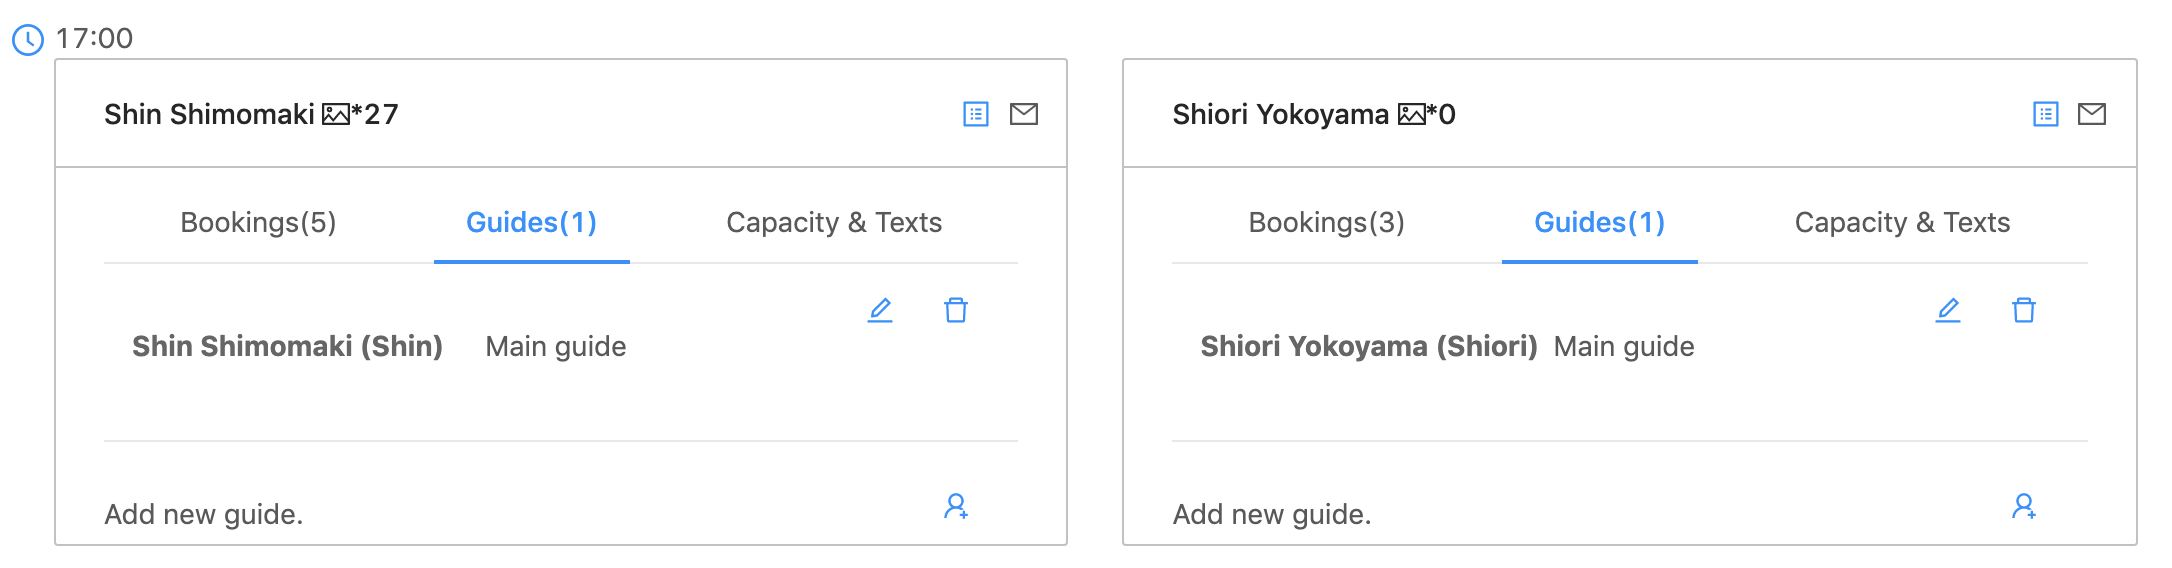Open Capacity & Texts tab for Shiori Yokoyama

coord(1902,222)
